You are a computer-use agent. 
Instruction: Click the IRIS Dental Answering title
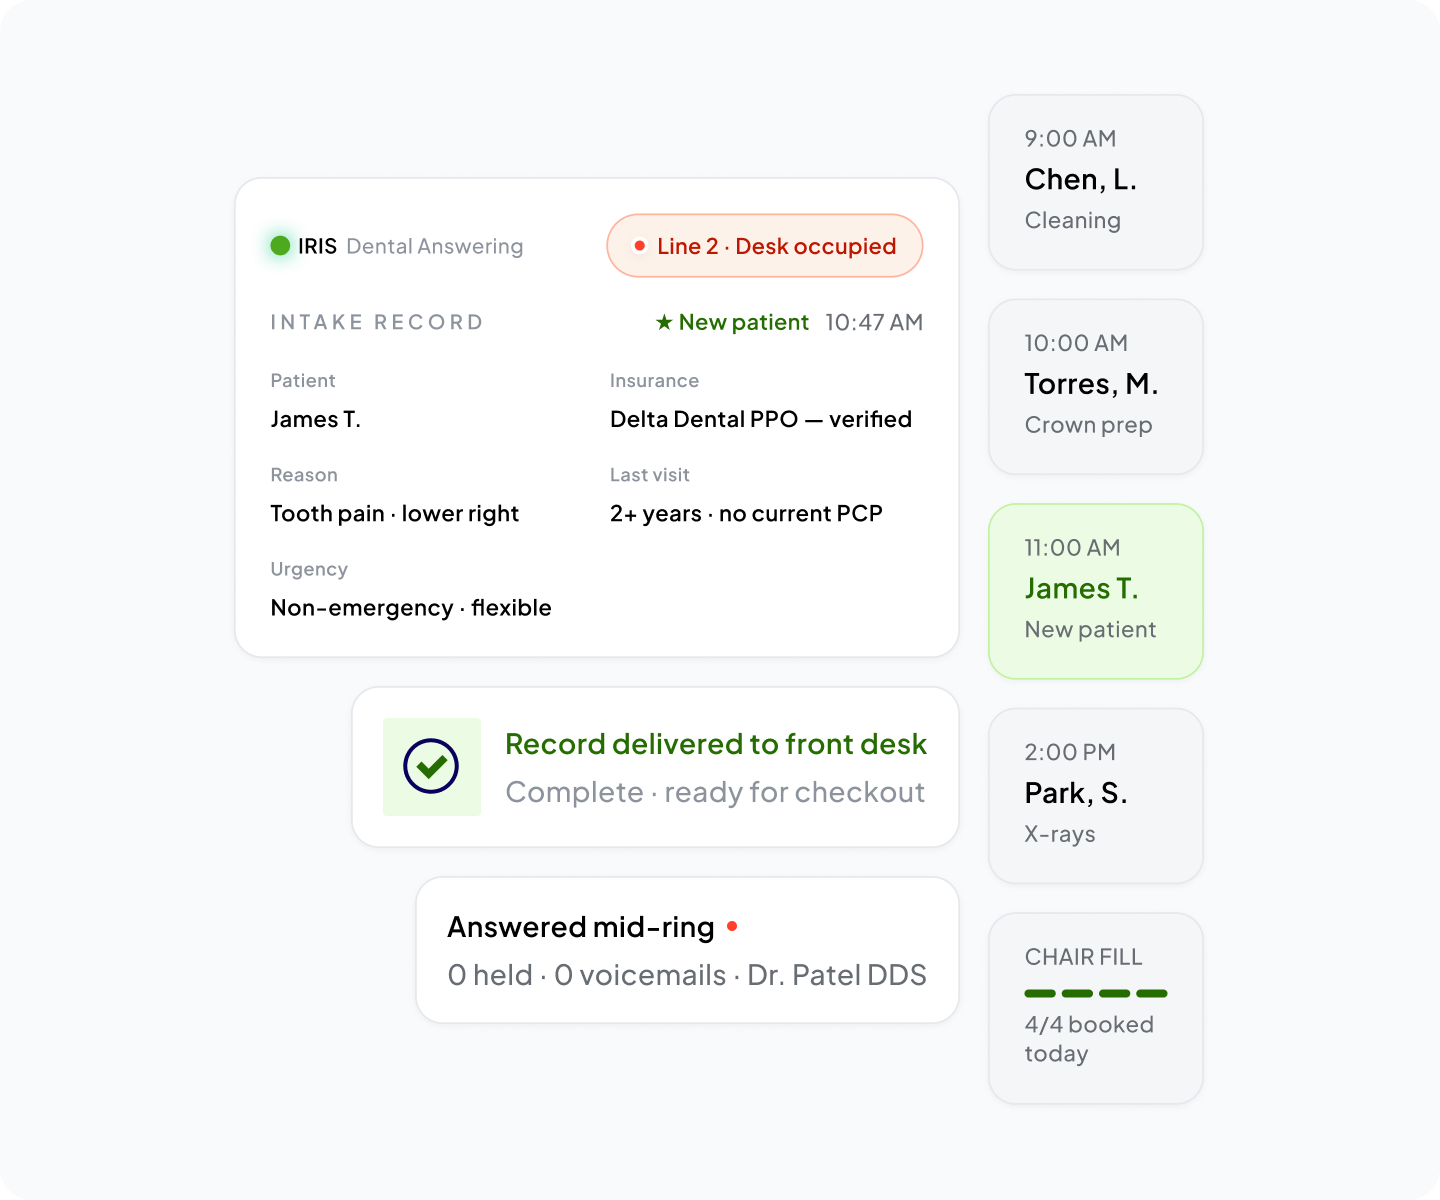click(410, 246)
